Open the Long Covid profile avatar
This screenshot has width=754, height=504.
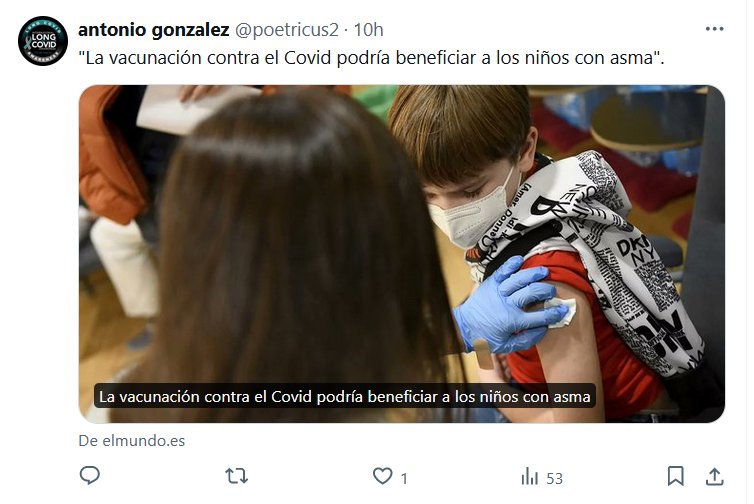[x=43, y=41]
